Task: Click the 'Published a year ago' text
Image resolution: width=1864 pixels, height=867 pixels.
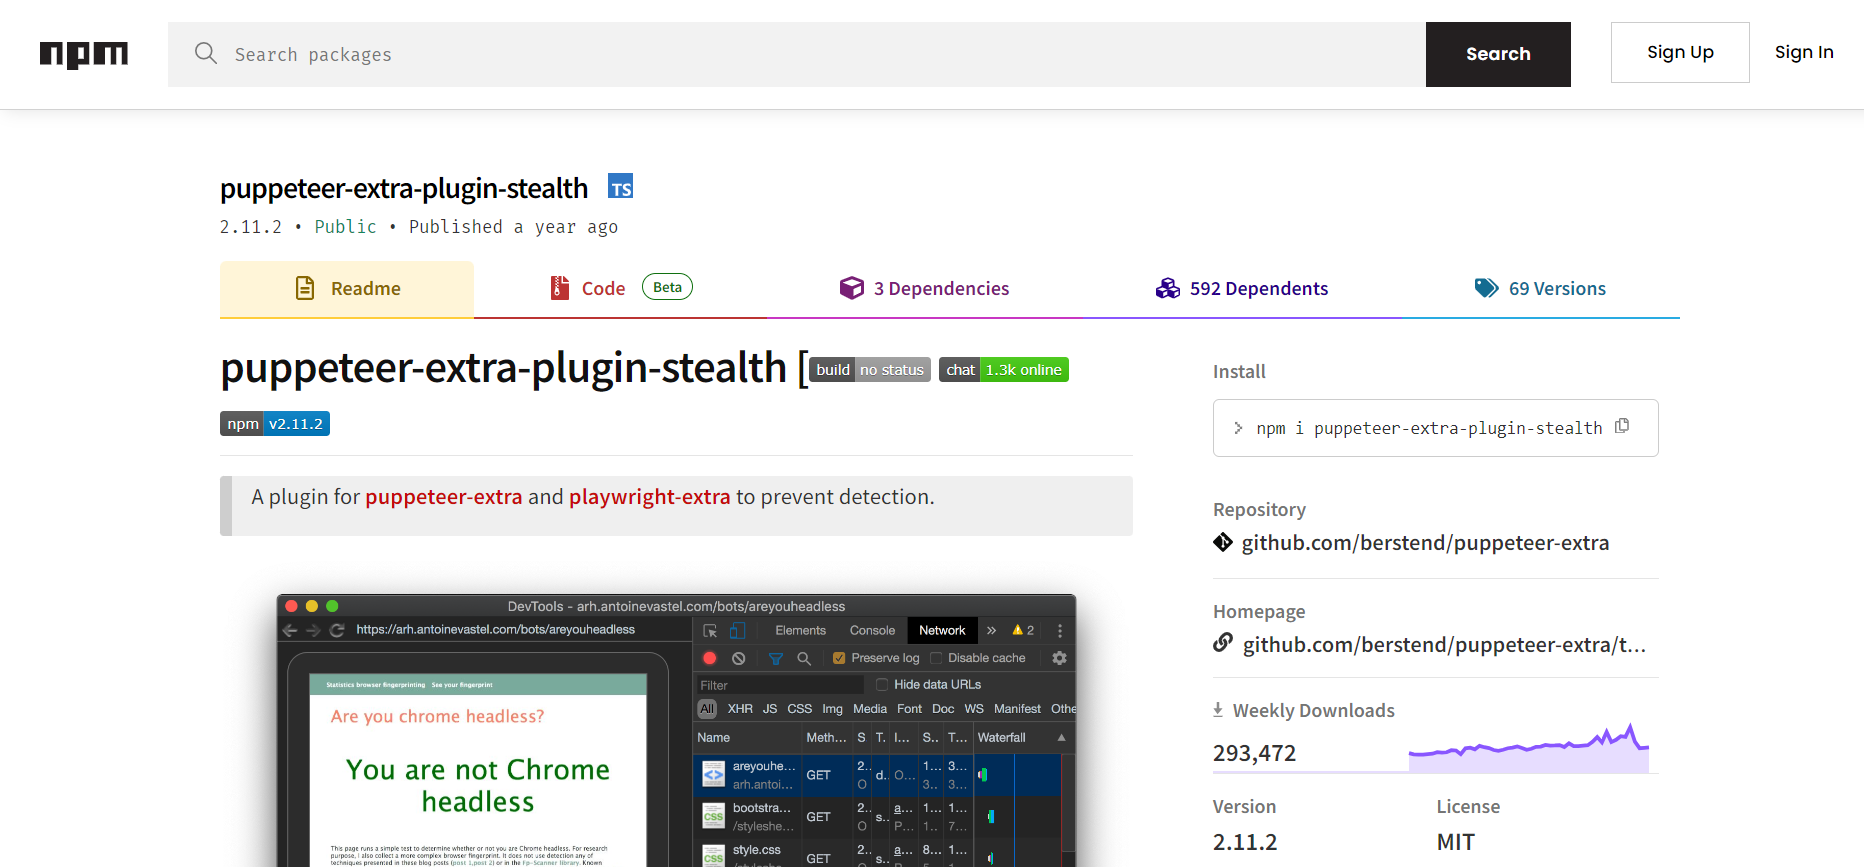Action: (x=513, y=227)
